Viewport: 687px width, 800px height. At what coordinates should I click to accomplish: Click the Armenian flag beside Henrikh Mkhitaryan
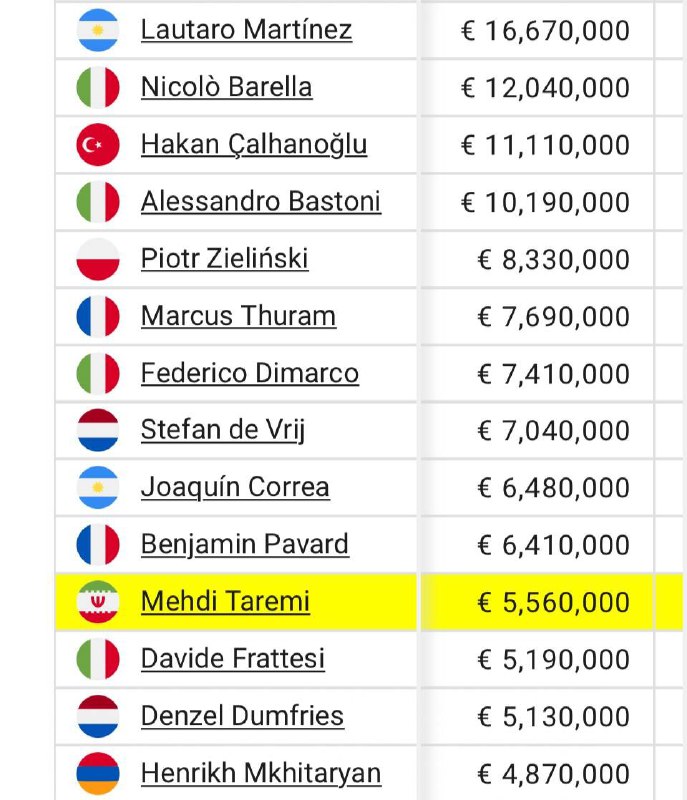click(98, 773)
